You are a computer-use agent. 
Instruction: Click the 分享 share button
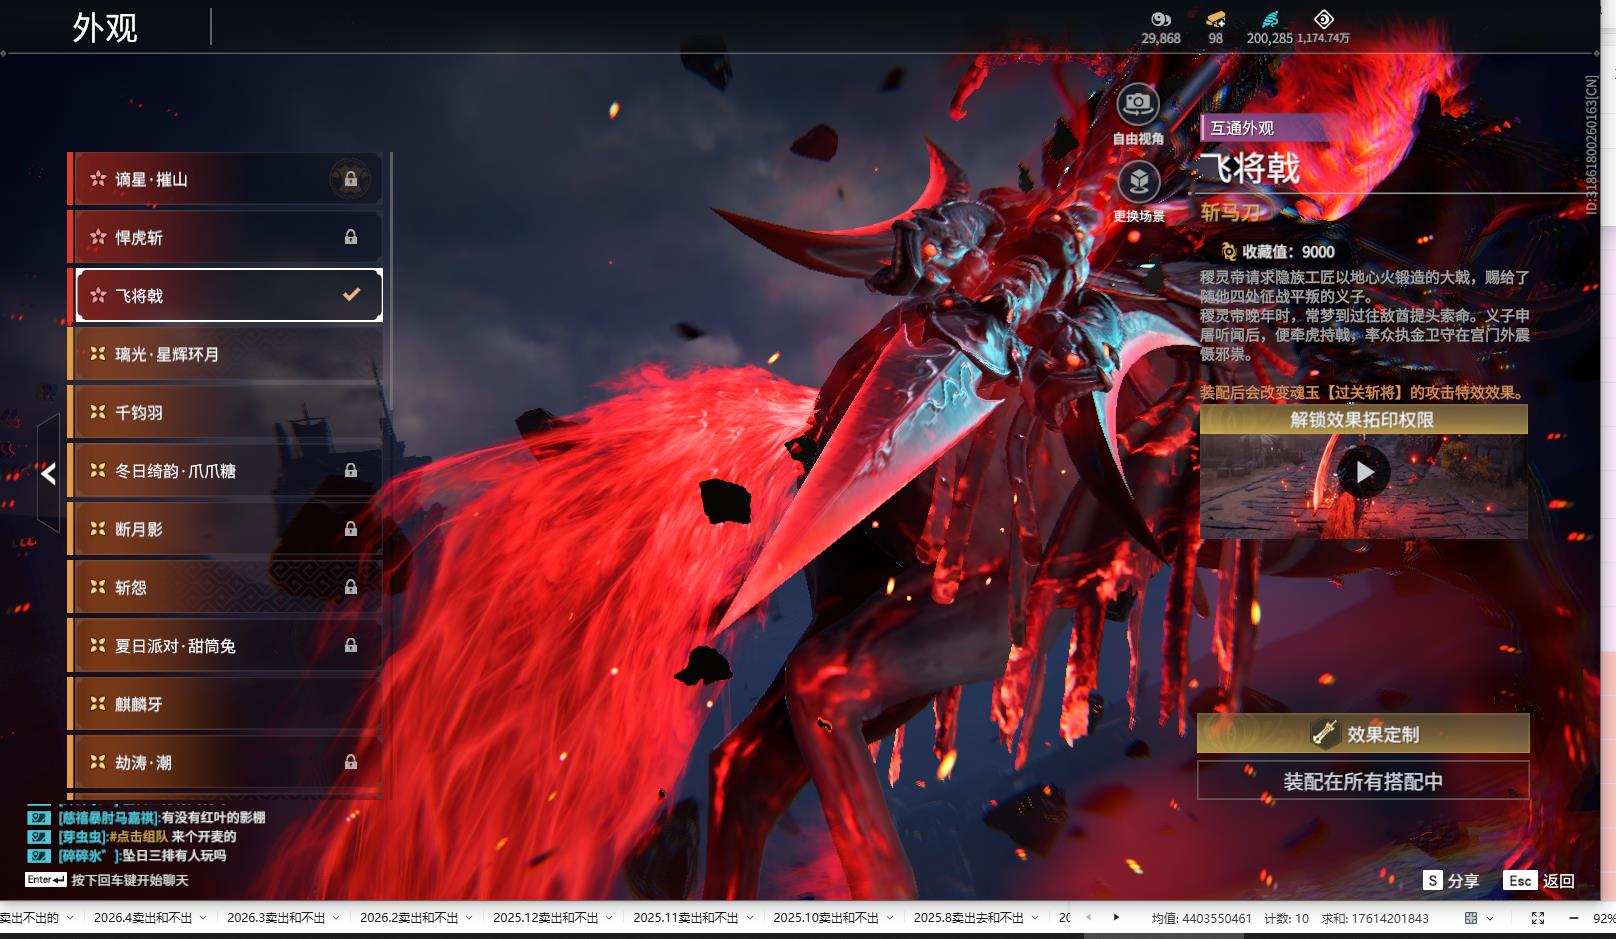tap(1451, 880)
